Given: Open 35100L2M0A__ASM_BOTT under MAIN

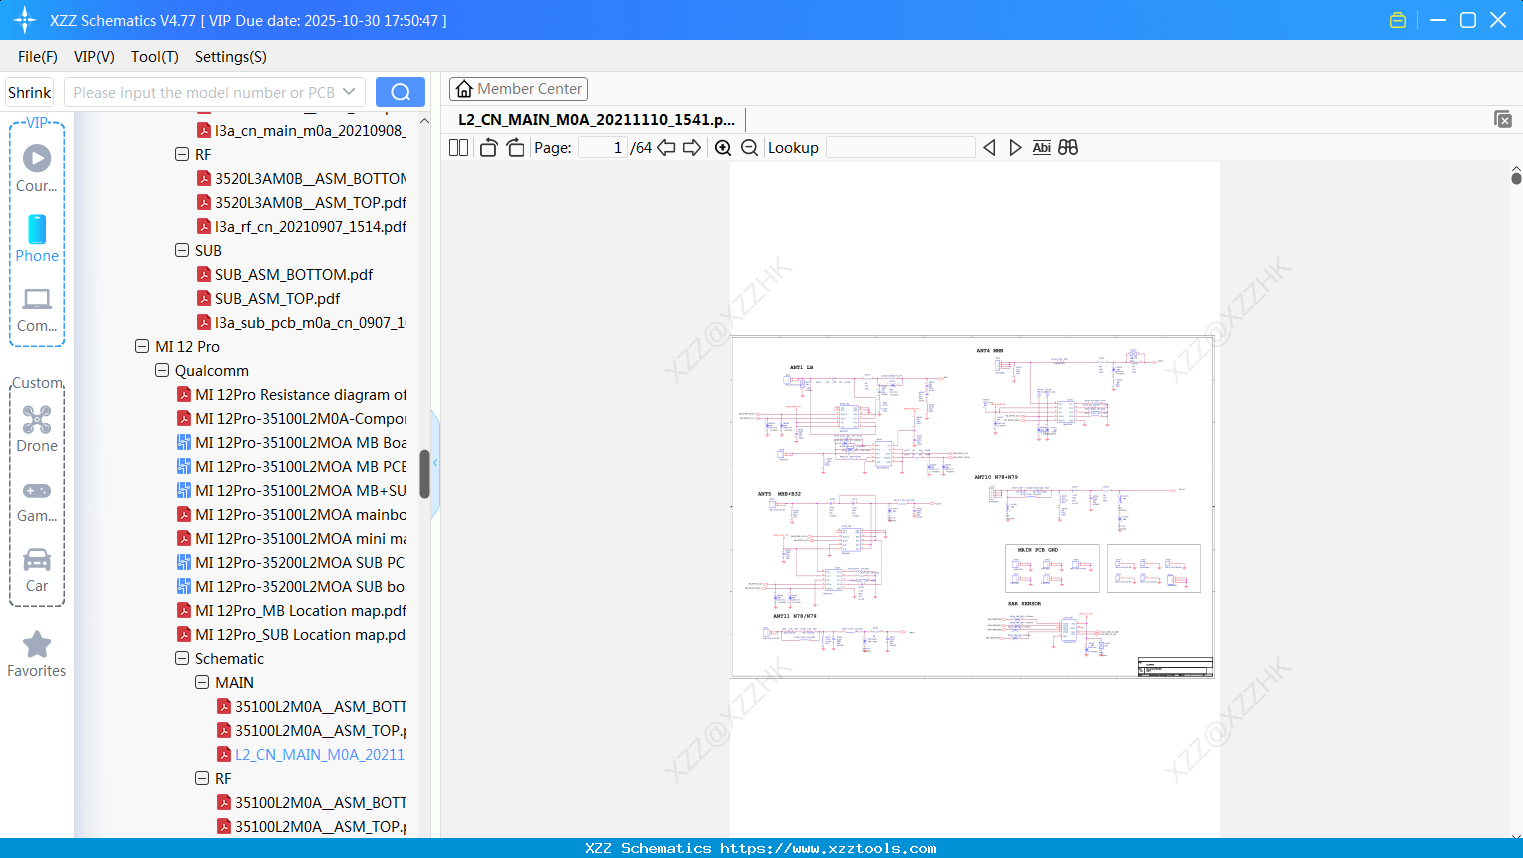Looking at the screenshot, I should (x=312, y=706).
